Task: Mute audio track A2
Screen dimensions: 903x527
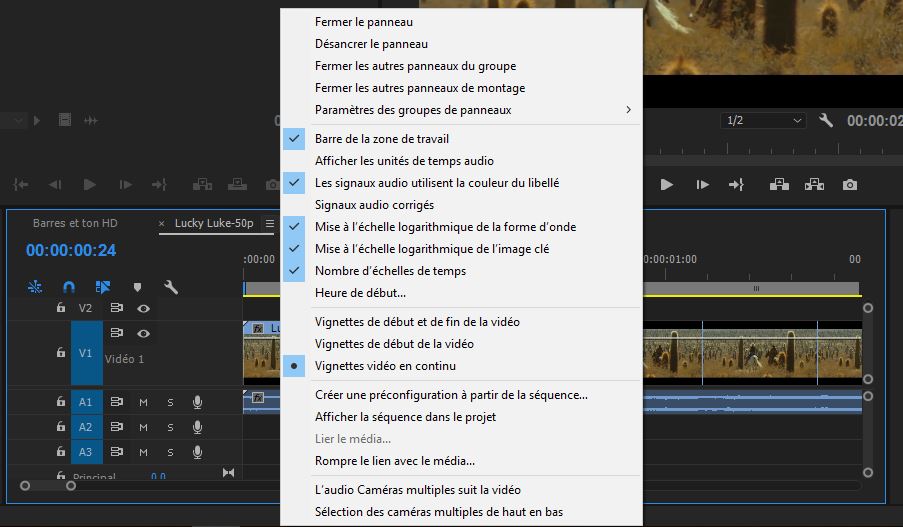Action: 143,427
